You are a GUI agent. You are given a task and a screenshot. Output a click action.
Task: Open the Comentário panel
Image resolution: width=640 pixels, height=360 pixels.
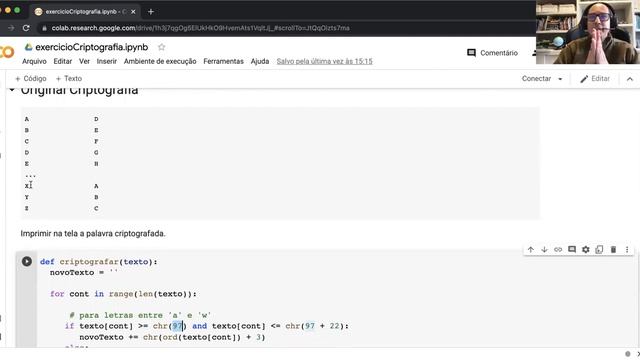click(492, 53)
